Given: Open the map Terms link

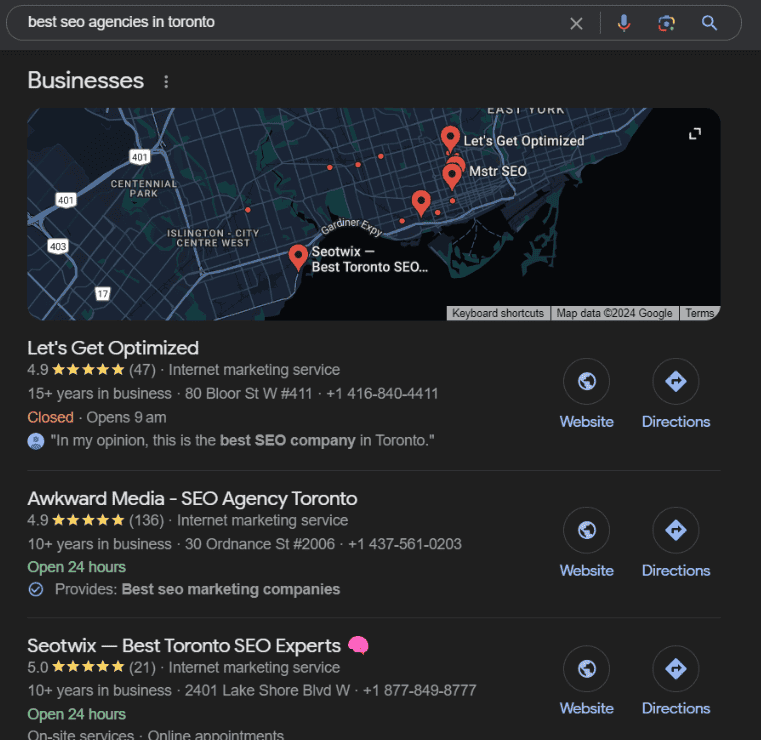Looking at the screenshot, I should (x=699, y=313).
